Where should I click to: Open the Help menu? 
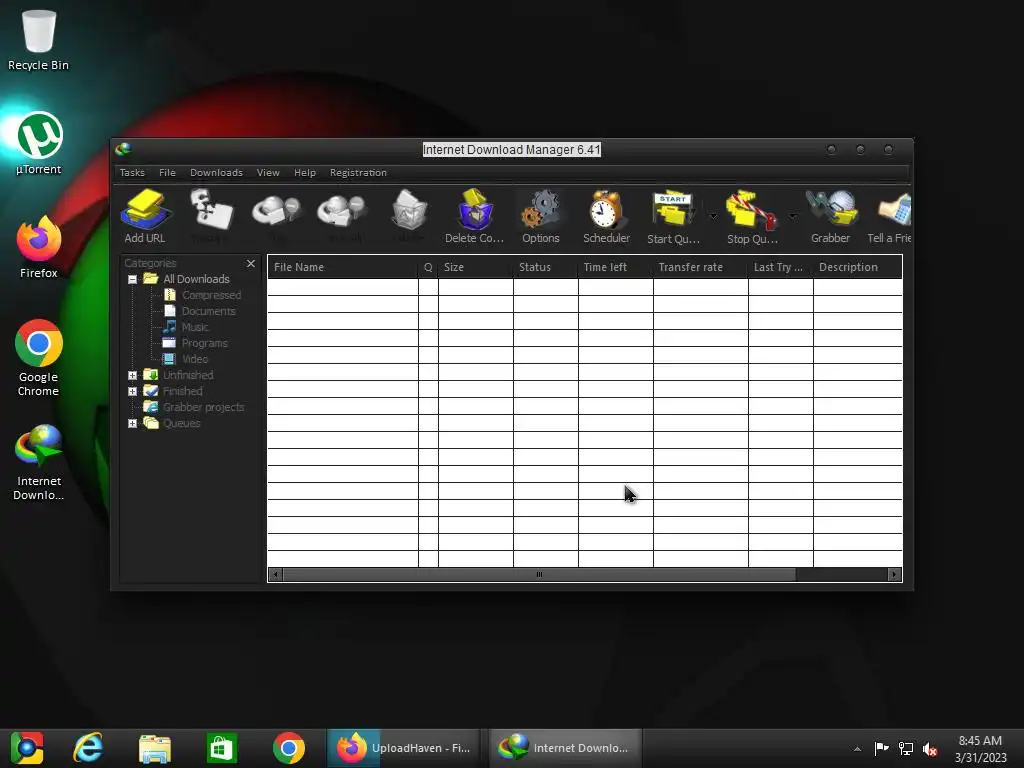click(304, 172)
